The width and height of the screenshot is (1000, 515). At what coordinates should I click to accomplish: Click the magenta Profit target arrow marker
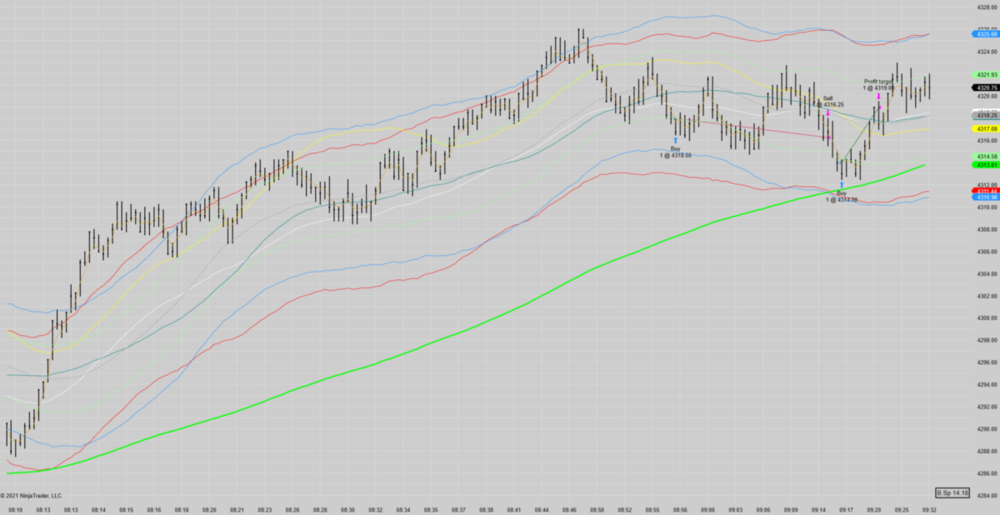[x=878, y=96]
